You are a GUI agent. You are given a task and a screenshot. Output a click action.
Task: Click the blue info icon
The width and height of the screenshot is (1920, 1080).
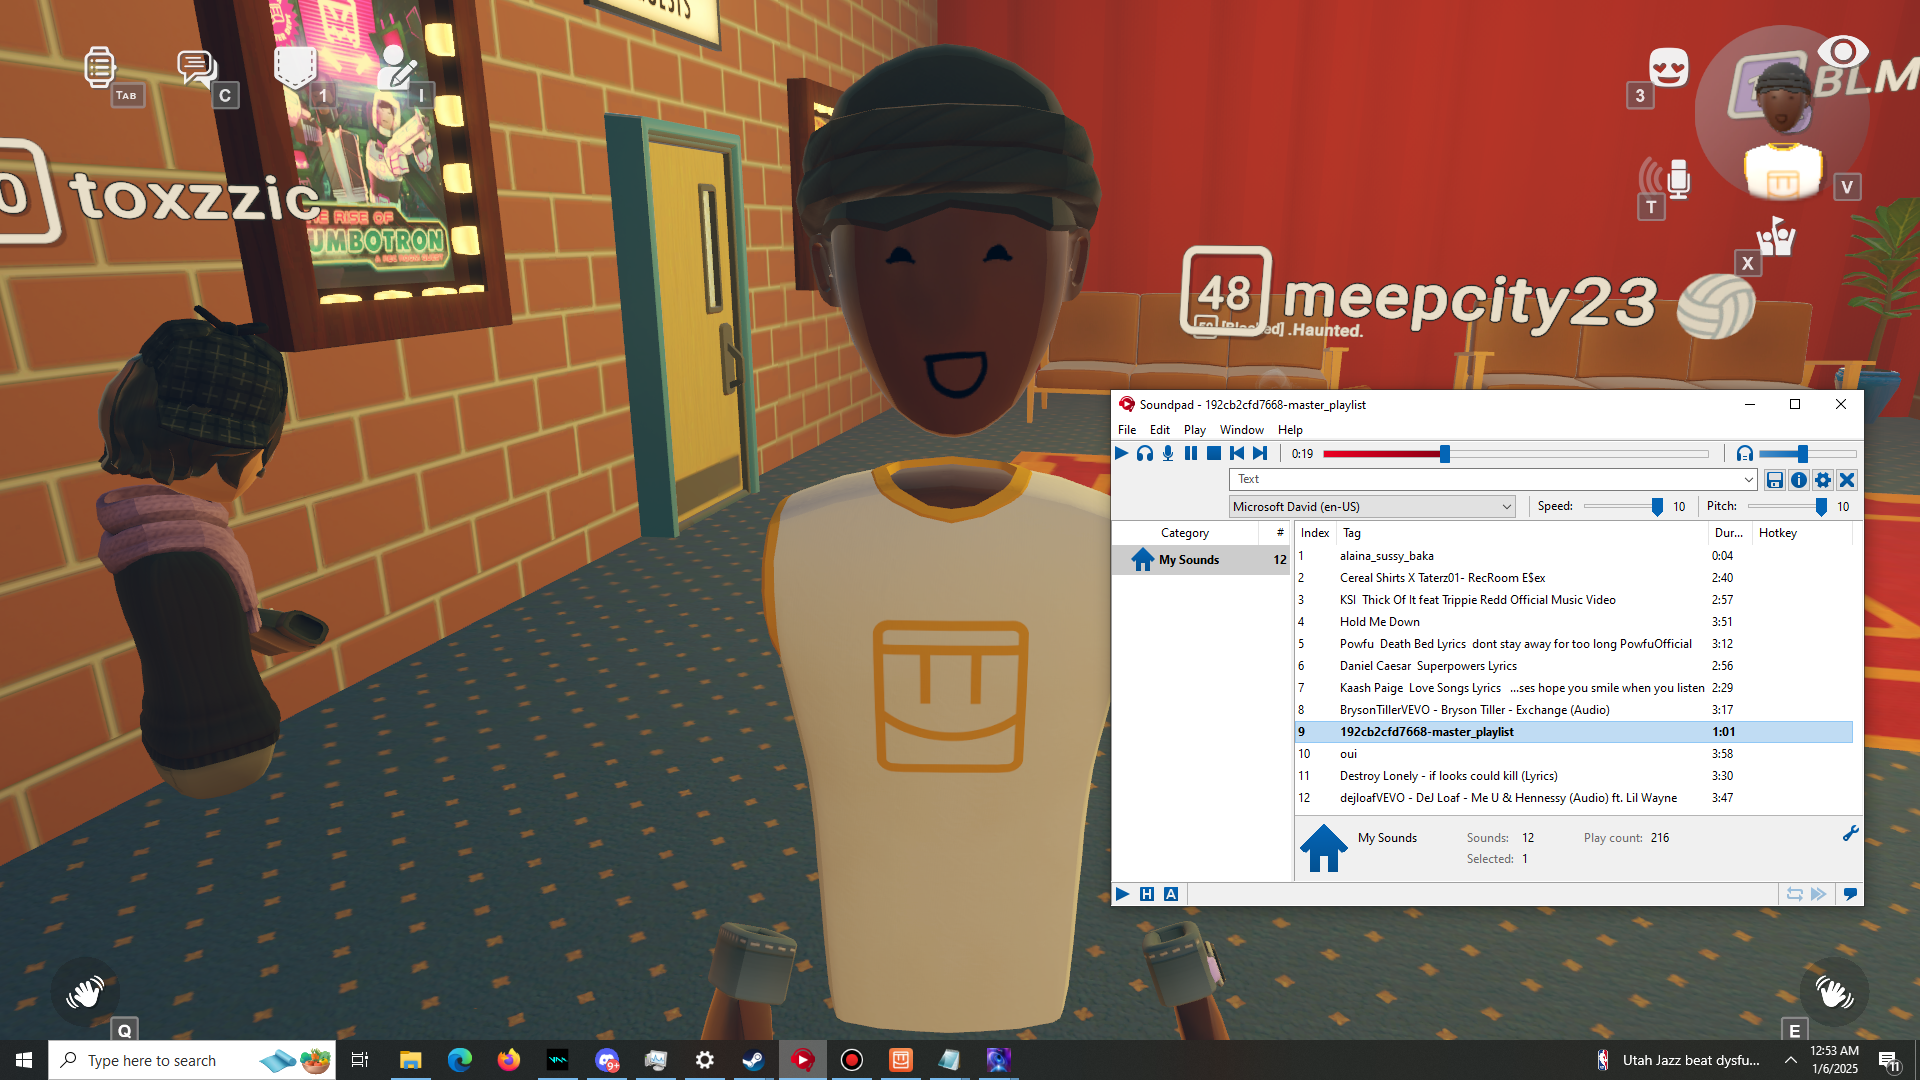coord(1799,480)
